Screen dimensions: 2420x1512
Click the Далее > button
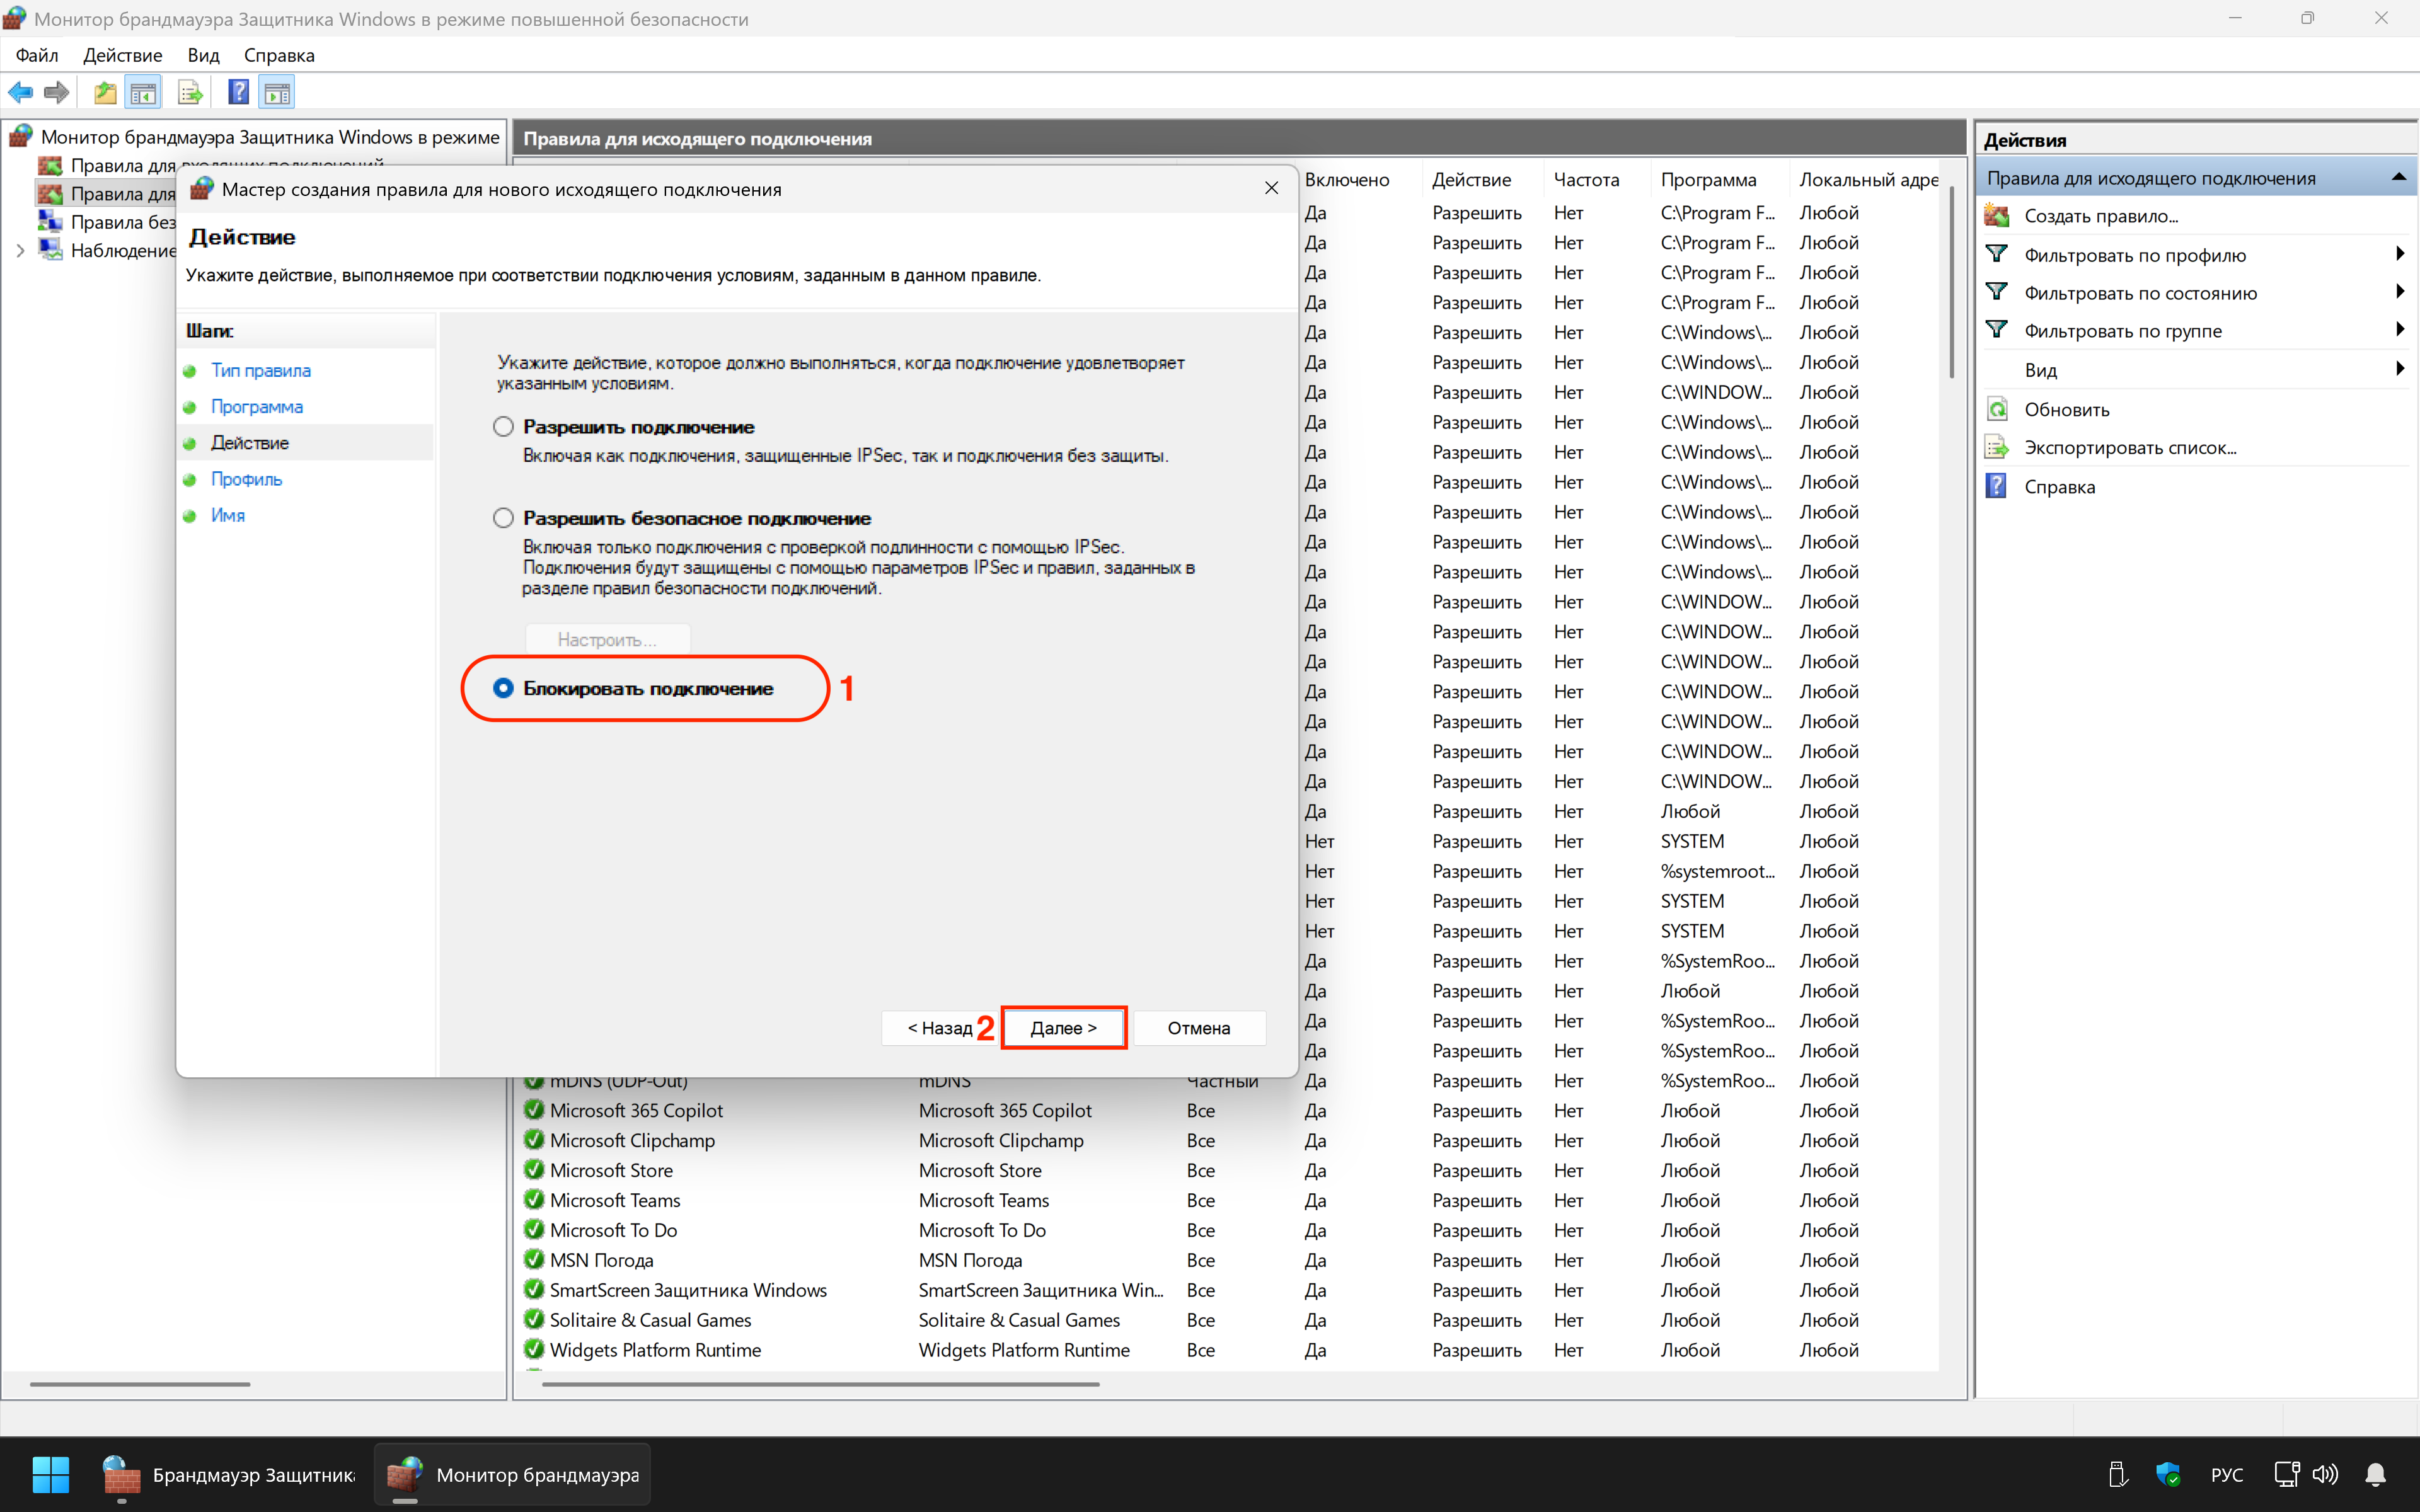click(1063, 1027)
